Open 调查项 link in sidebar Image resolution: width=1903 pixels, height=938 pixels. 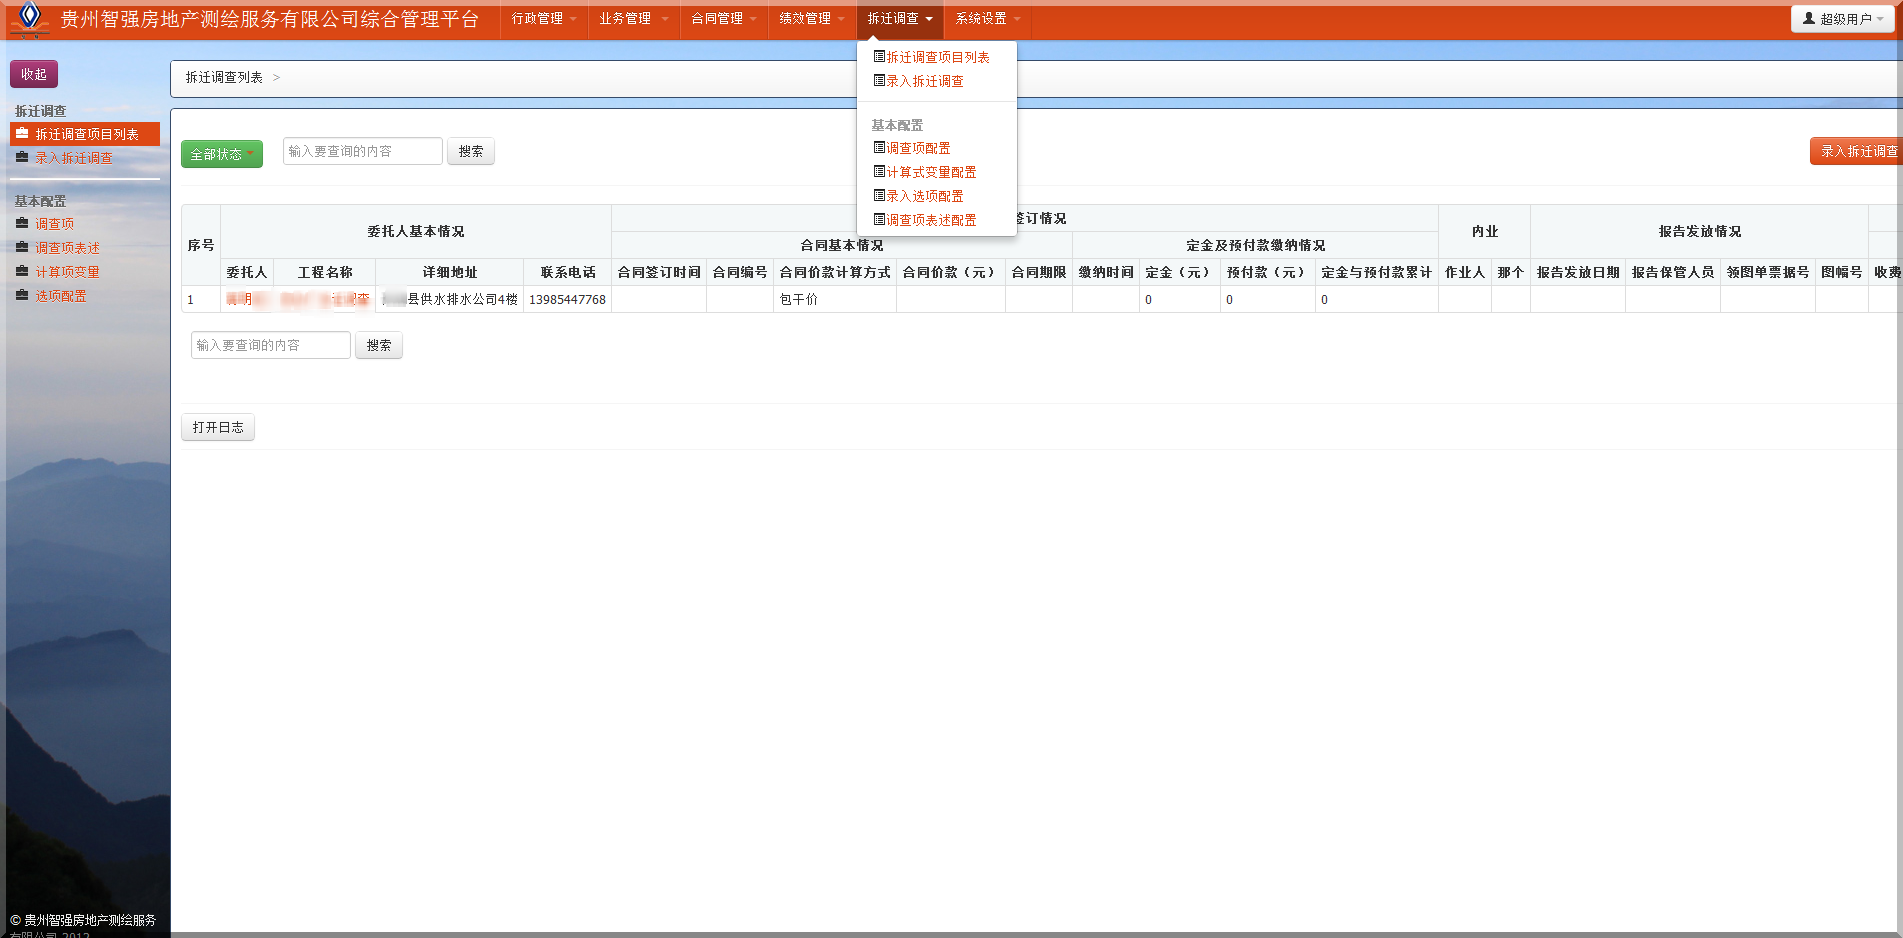coord(55,224)
